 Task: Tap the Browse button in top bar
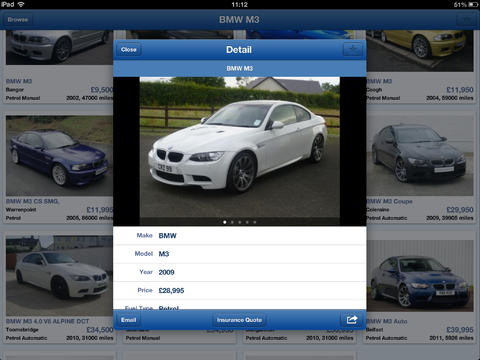pyautogui.click(x=18, y=20)
